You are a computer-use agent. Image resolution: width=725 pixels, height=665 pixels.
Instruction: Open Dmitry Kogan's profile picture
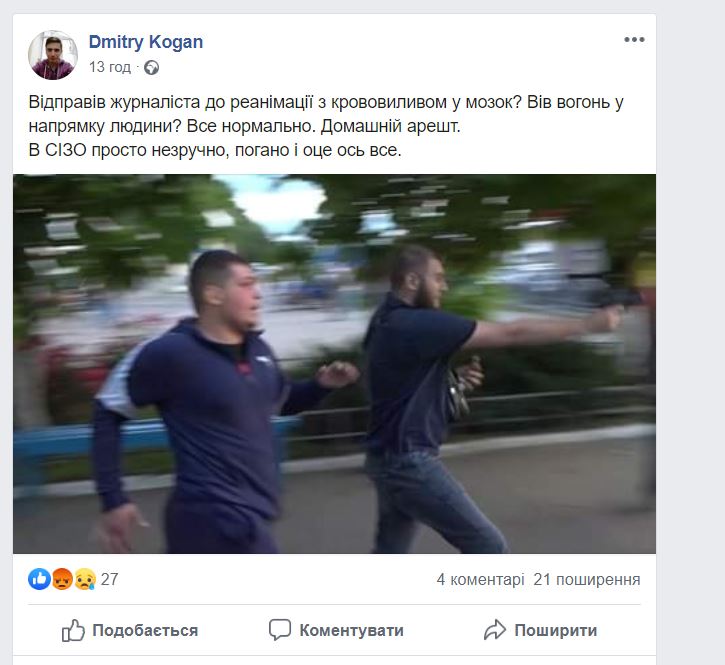click(x=53, y=55)
